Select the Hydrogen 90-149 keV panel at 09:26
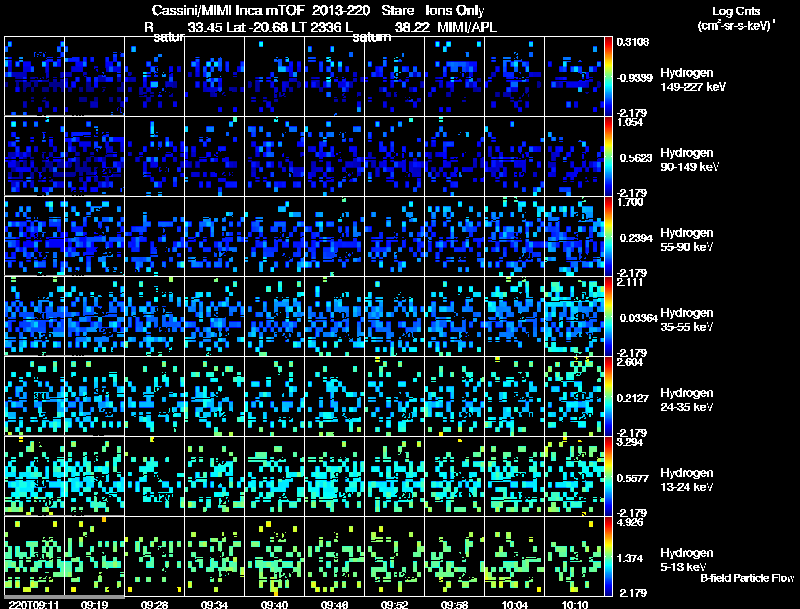This screenshot has width=800, height=609. click(155, 156)
